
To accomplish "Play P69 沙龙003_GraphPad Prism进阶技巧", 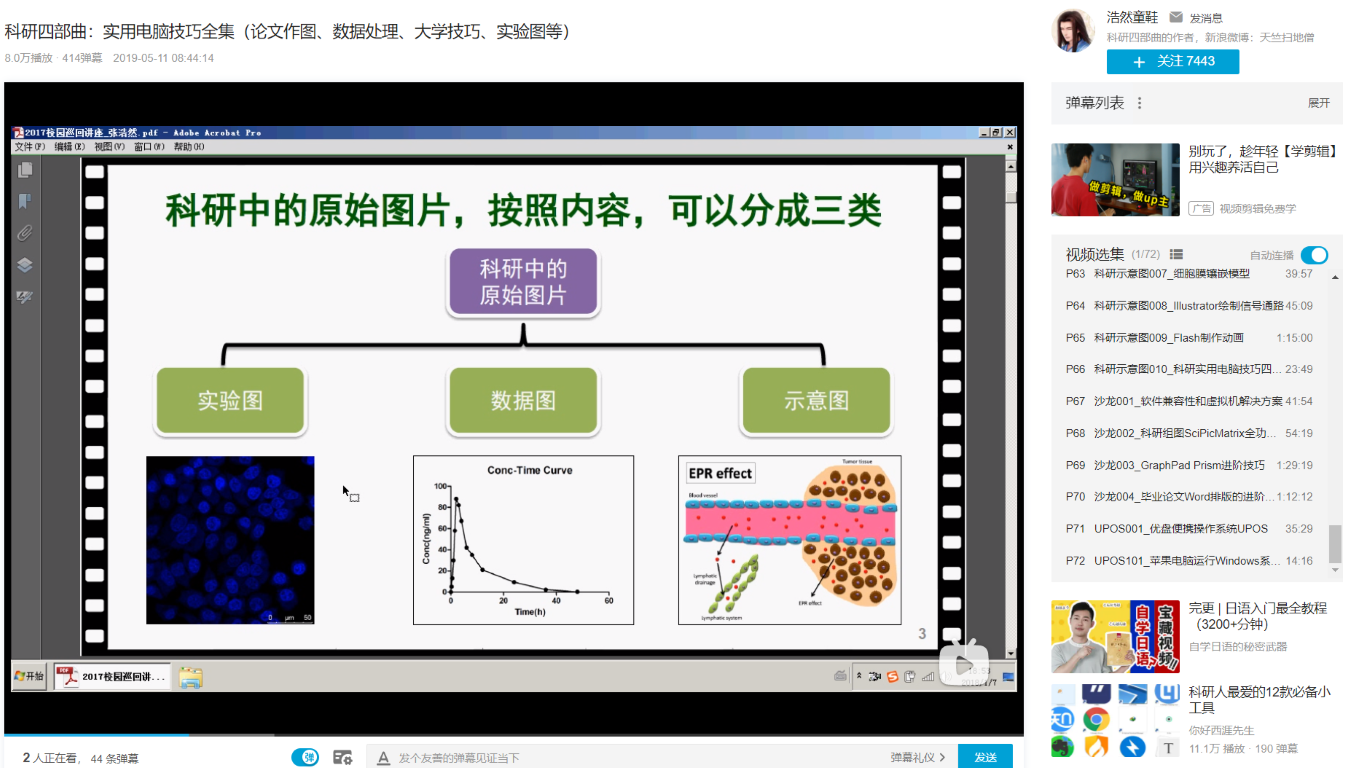I will click(x=1190, y=465).
